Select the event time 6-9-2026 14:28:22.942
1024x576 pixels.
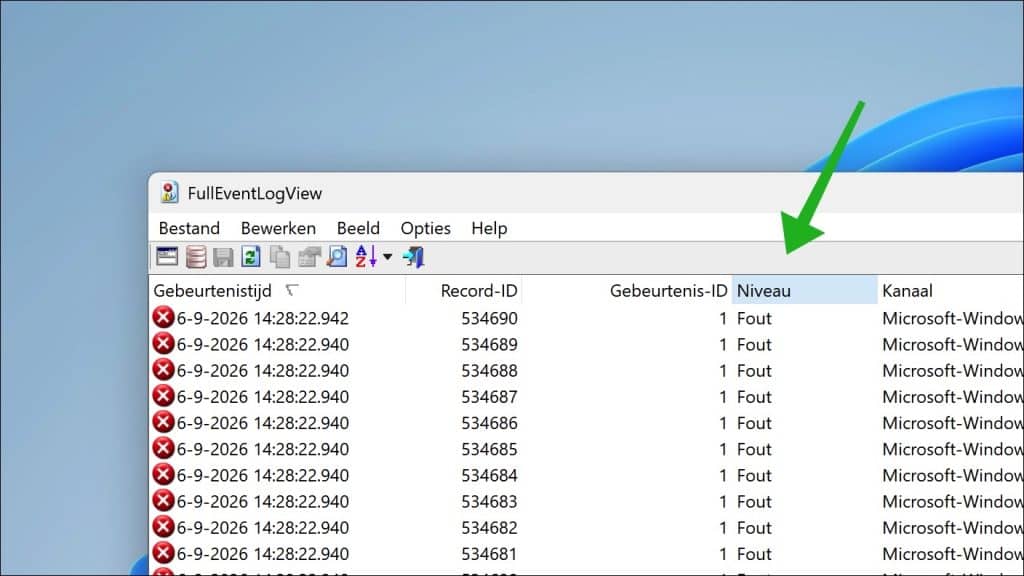coord(263,318)
